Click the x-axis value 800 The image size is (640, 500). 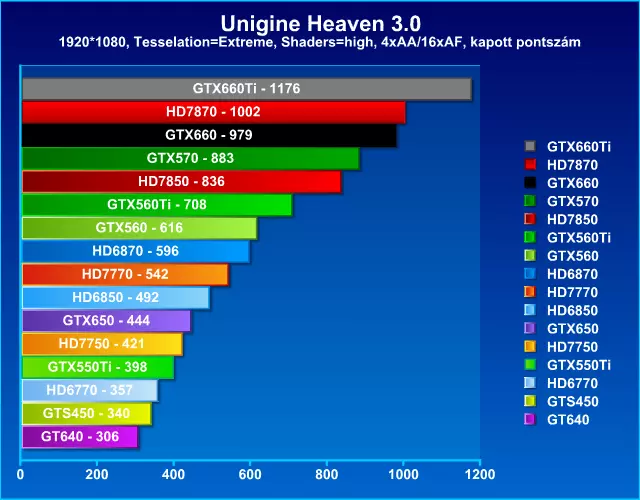pos(327,475)
